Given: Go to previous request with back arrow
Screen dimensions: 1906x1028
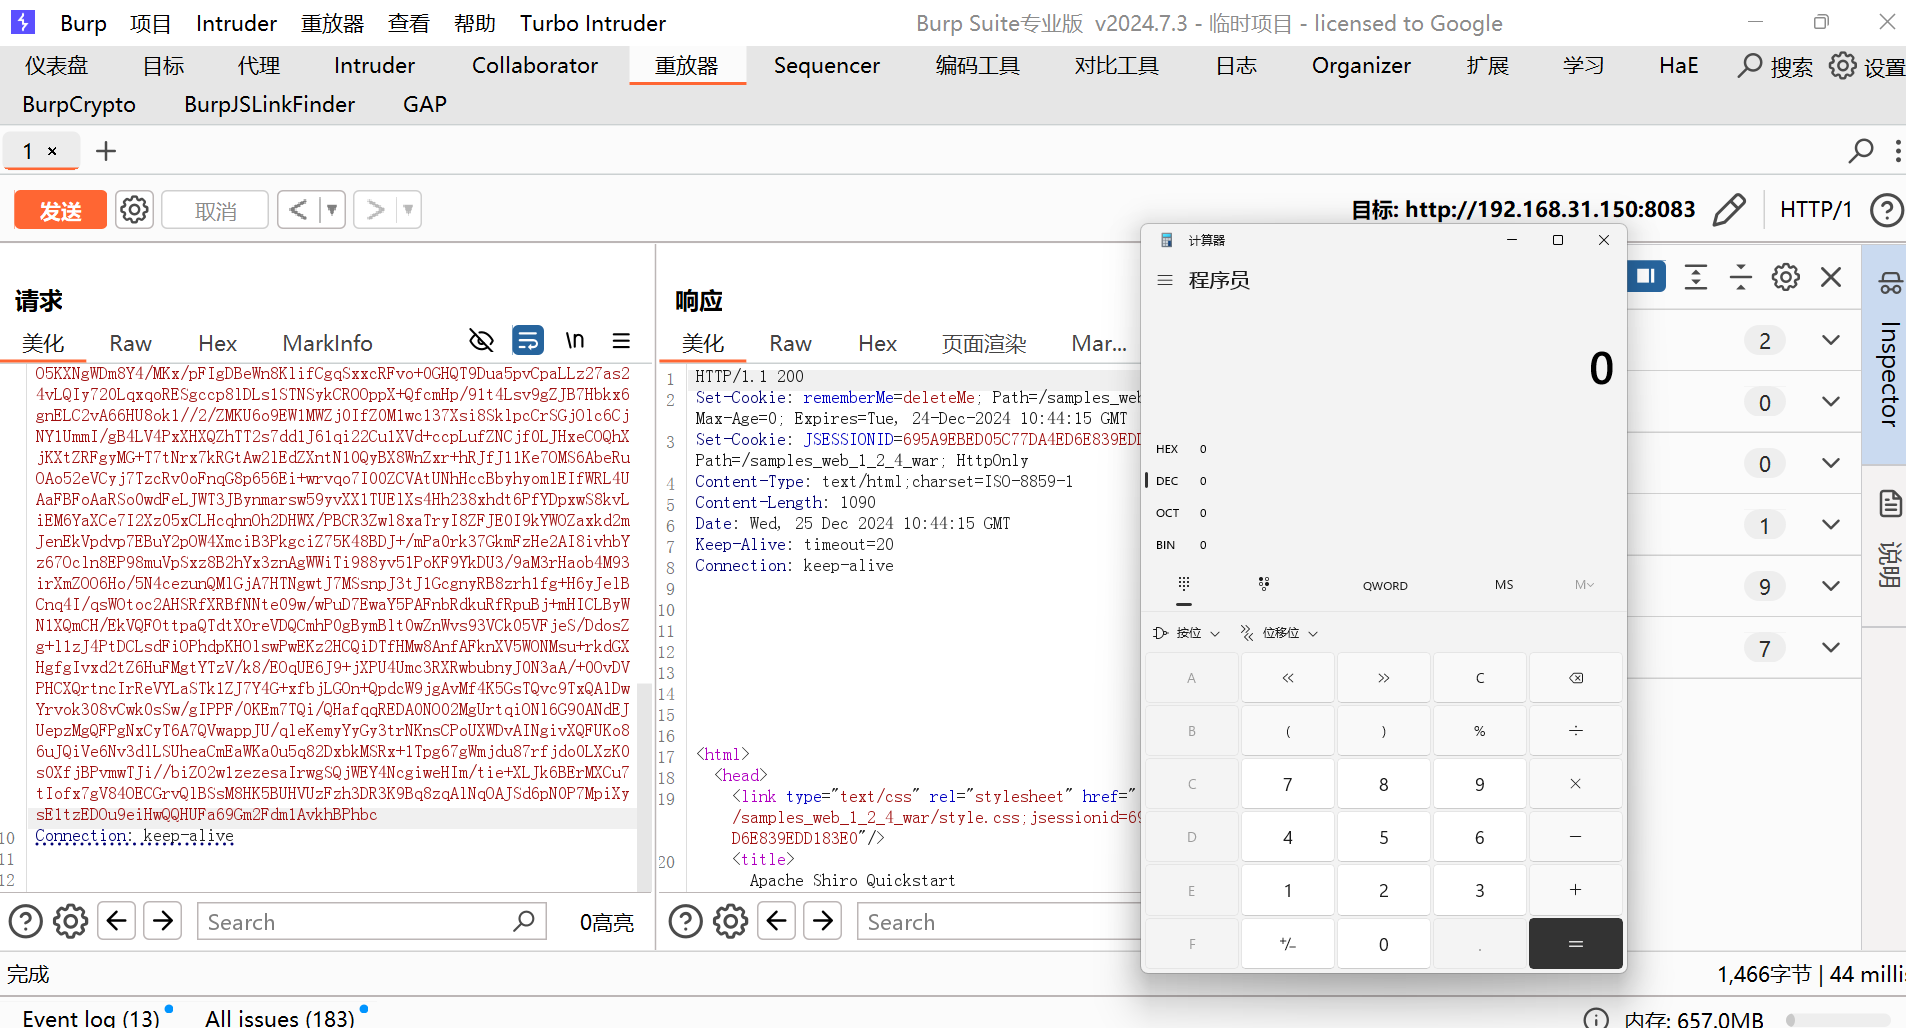Looking at the screenshot, I should coord(298,210).
